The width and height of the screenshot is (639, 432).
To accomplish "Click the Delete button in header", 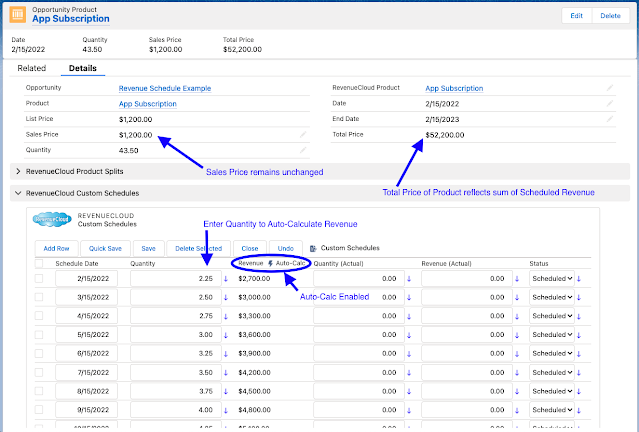I will 610,15.
